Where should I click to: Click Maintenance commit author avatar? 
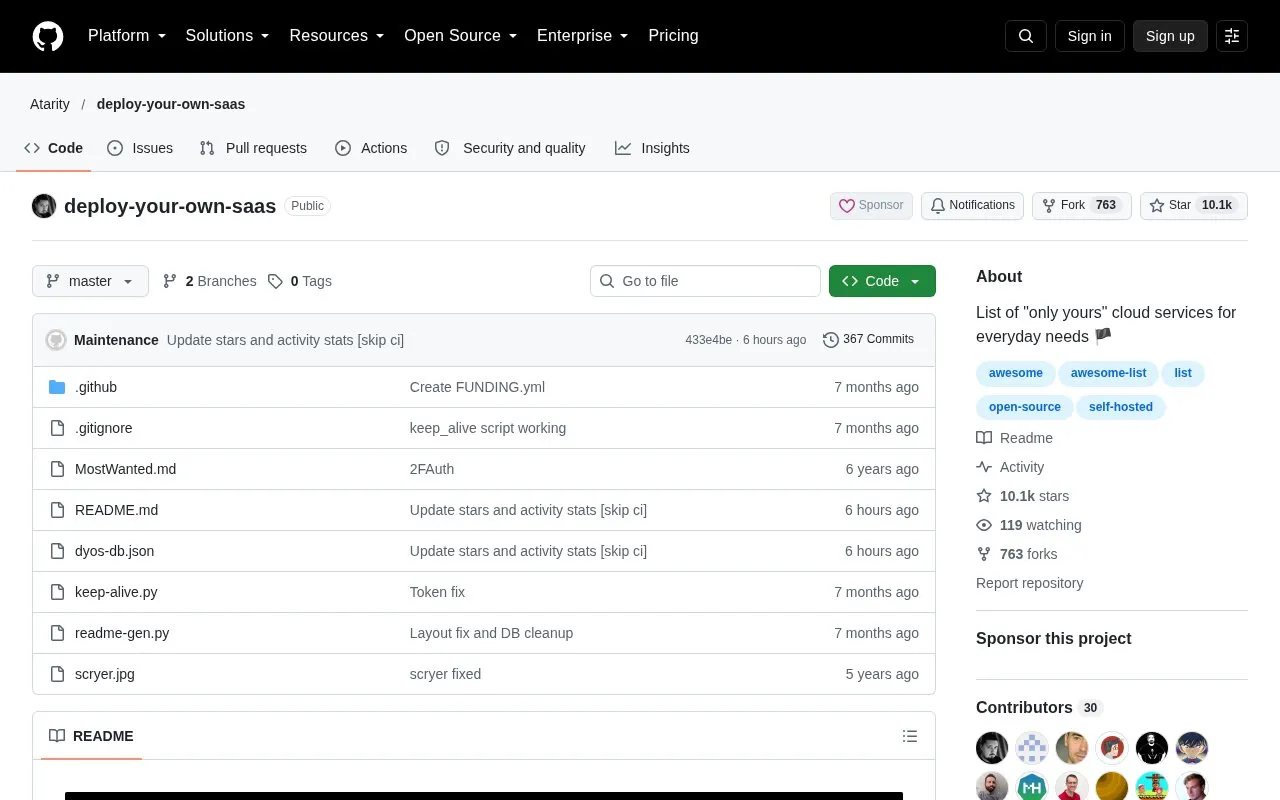[x=56, y=340]
